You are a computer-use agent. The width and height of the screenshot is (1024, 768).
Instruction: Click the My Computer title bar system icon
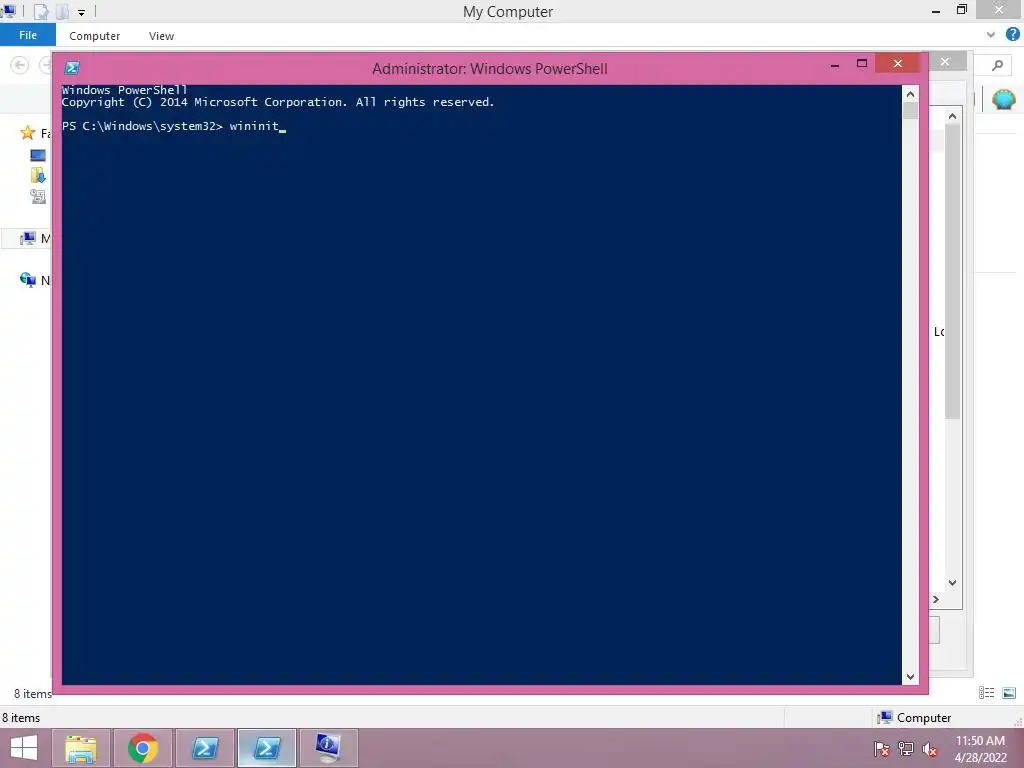(x=8, y=10)
